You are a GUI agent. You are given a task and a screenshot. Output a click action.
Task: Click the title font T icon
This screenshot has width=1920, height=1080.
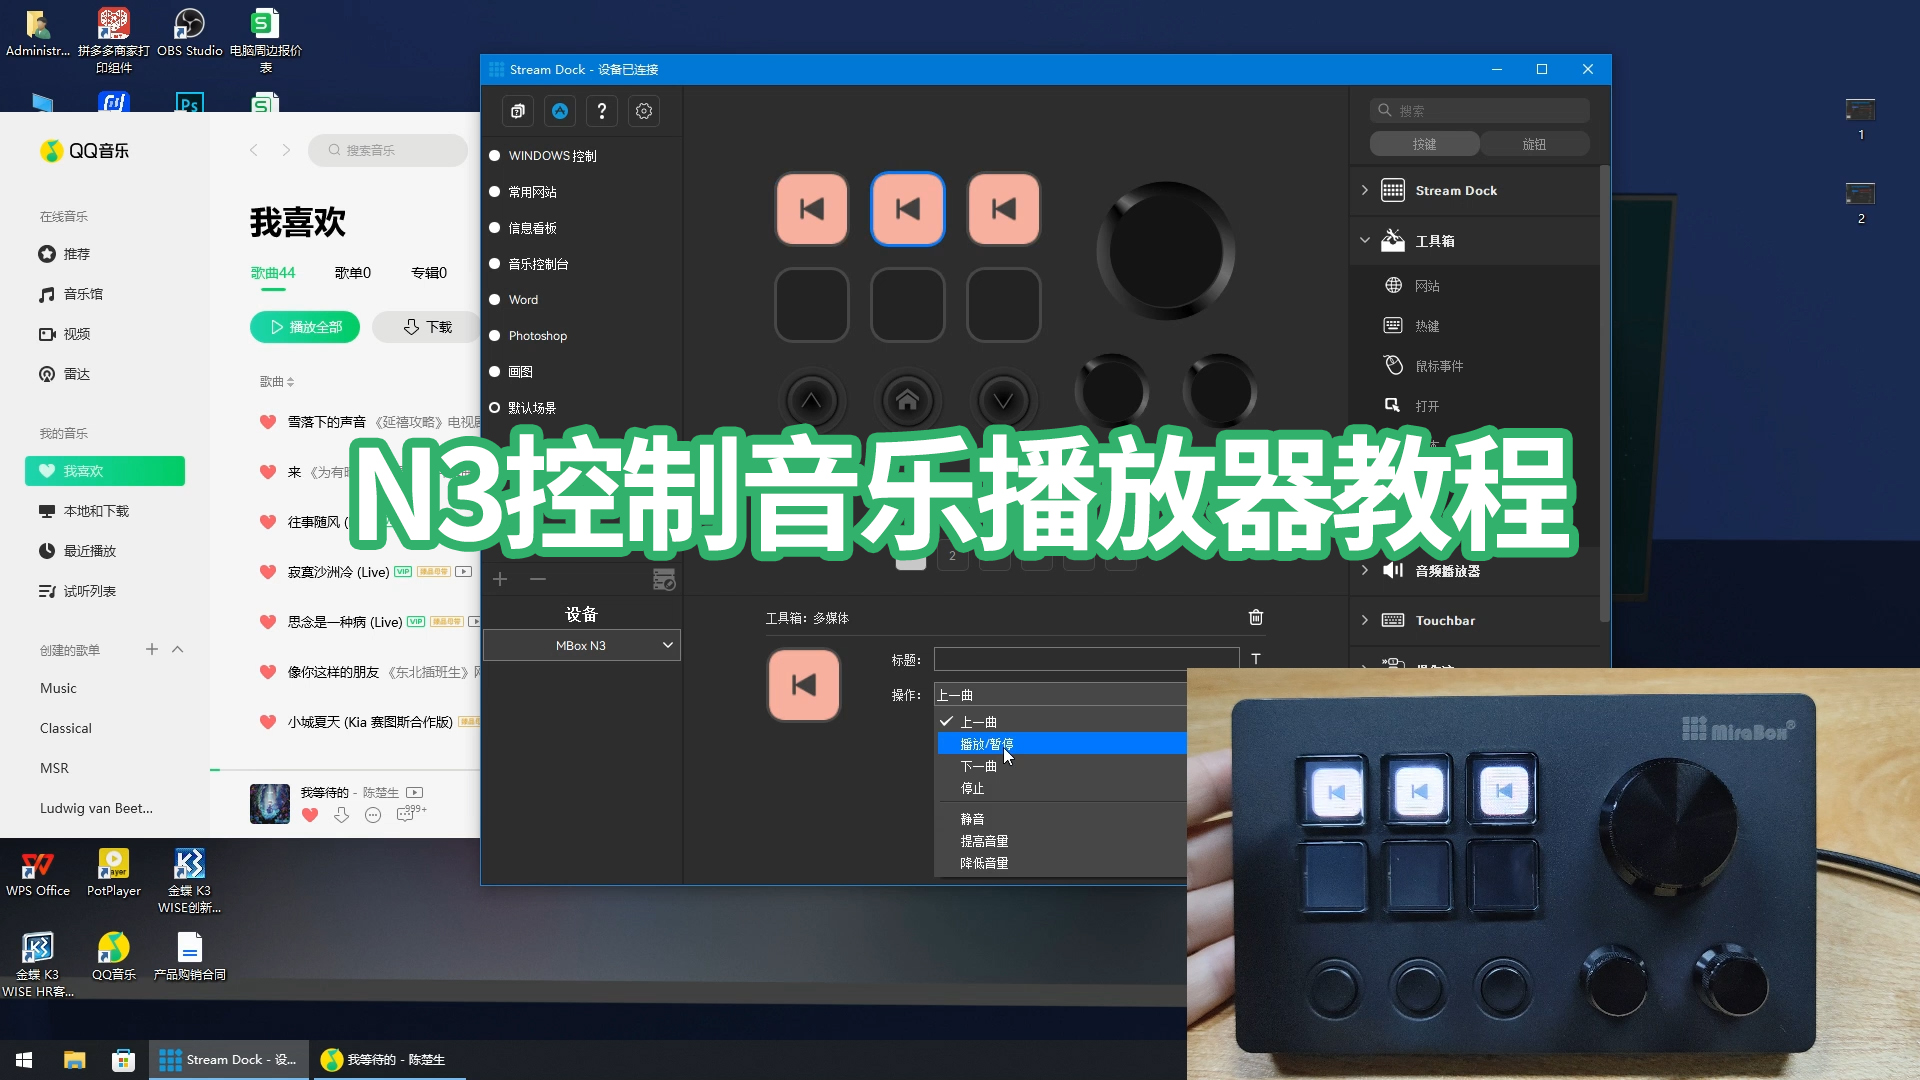tap(1256, 659)
